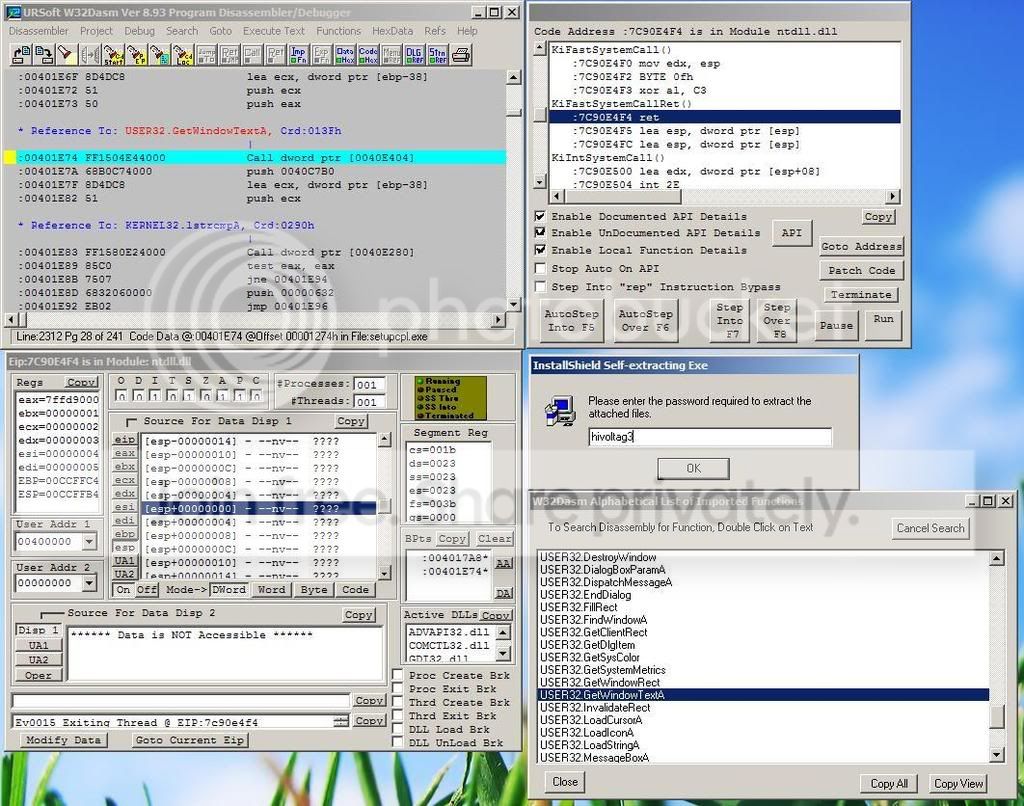
Task: Click the Exp Fn exported functions icon
Action: pyautogui.click(x=321, y=55)
